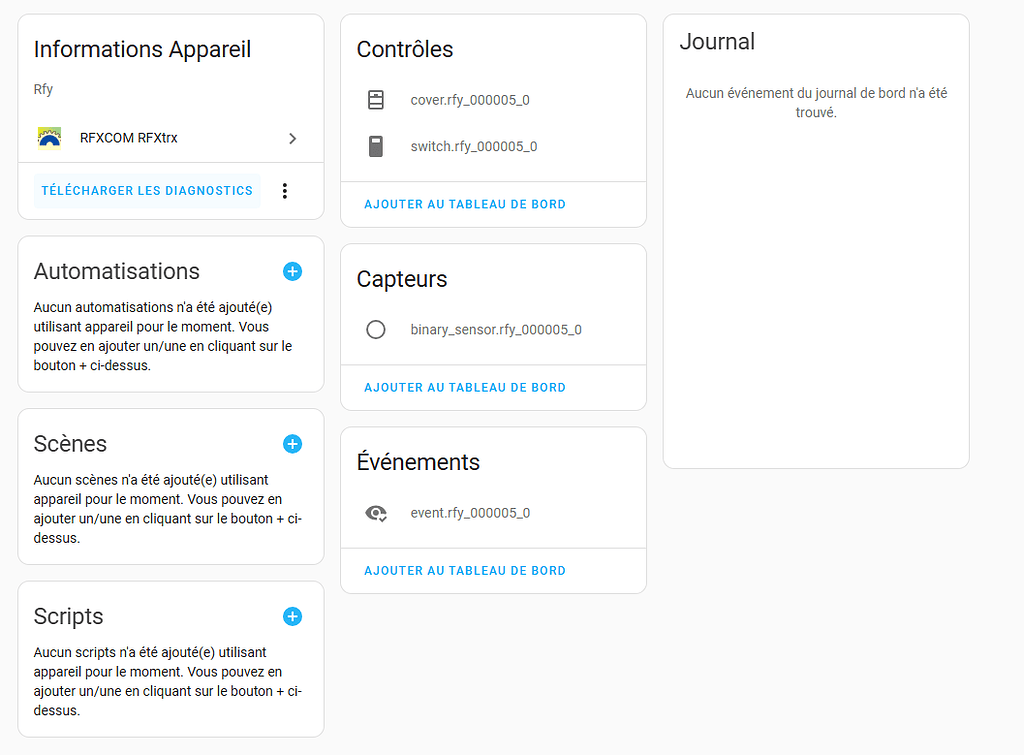Expand the RFXCOM RFXtrx integration chevron
1024x755 pixels.
tap(293, 139)
